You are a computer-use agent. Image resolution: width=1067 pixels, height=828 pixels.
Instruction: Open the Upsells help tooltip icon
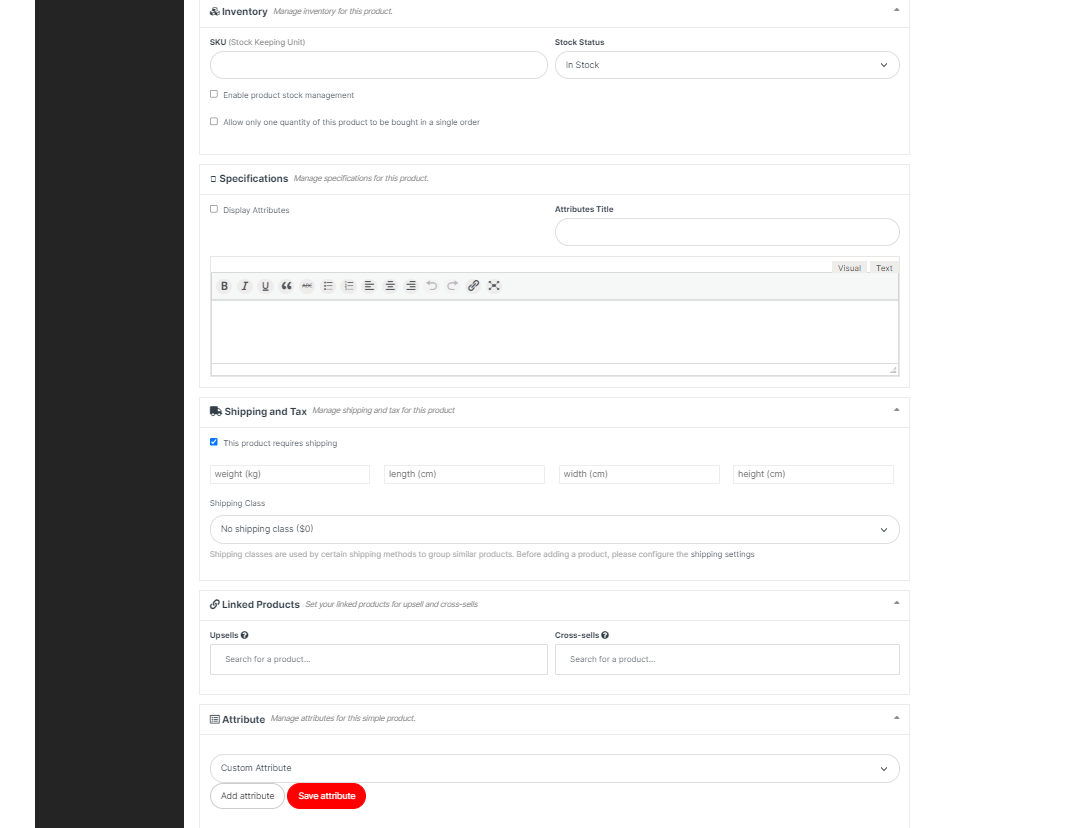(244, 635)
